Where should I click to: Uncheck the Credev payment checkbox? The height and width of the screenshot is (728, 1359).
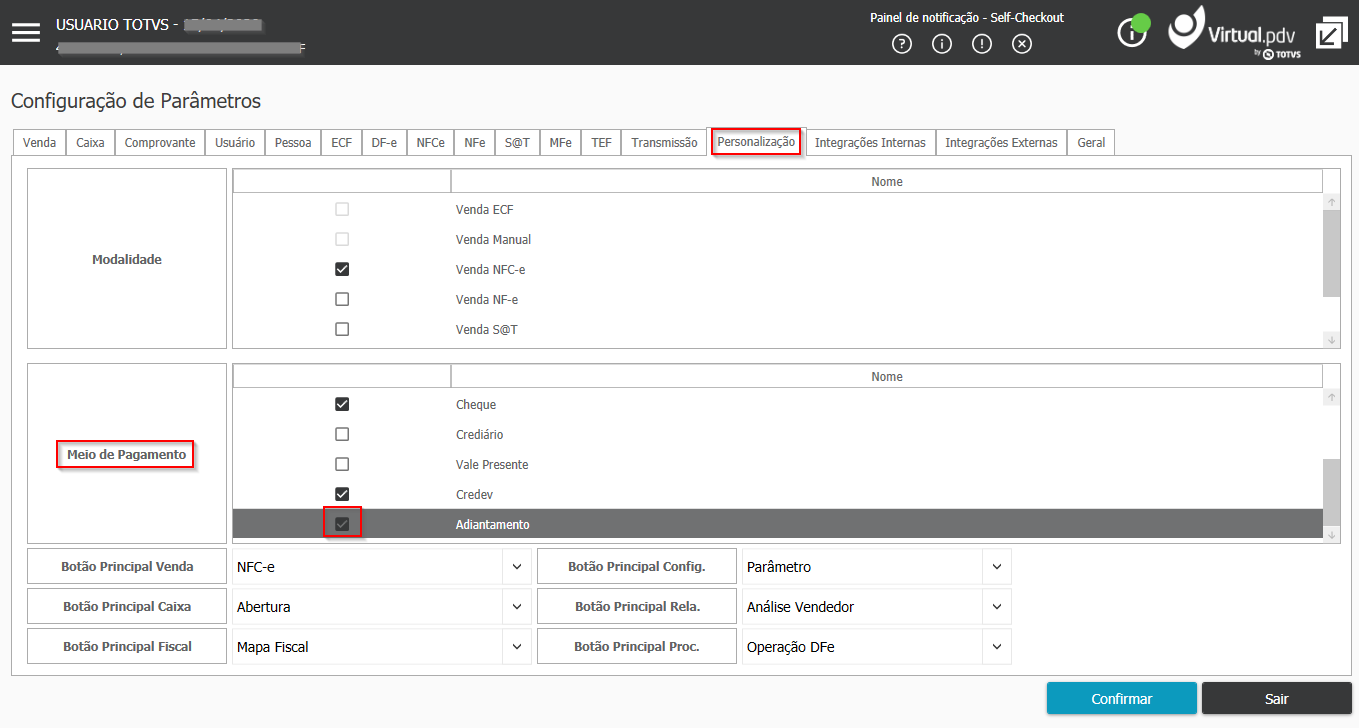(x=342, y=494)
